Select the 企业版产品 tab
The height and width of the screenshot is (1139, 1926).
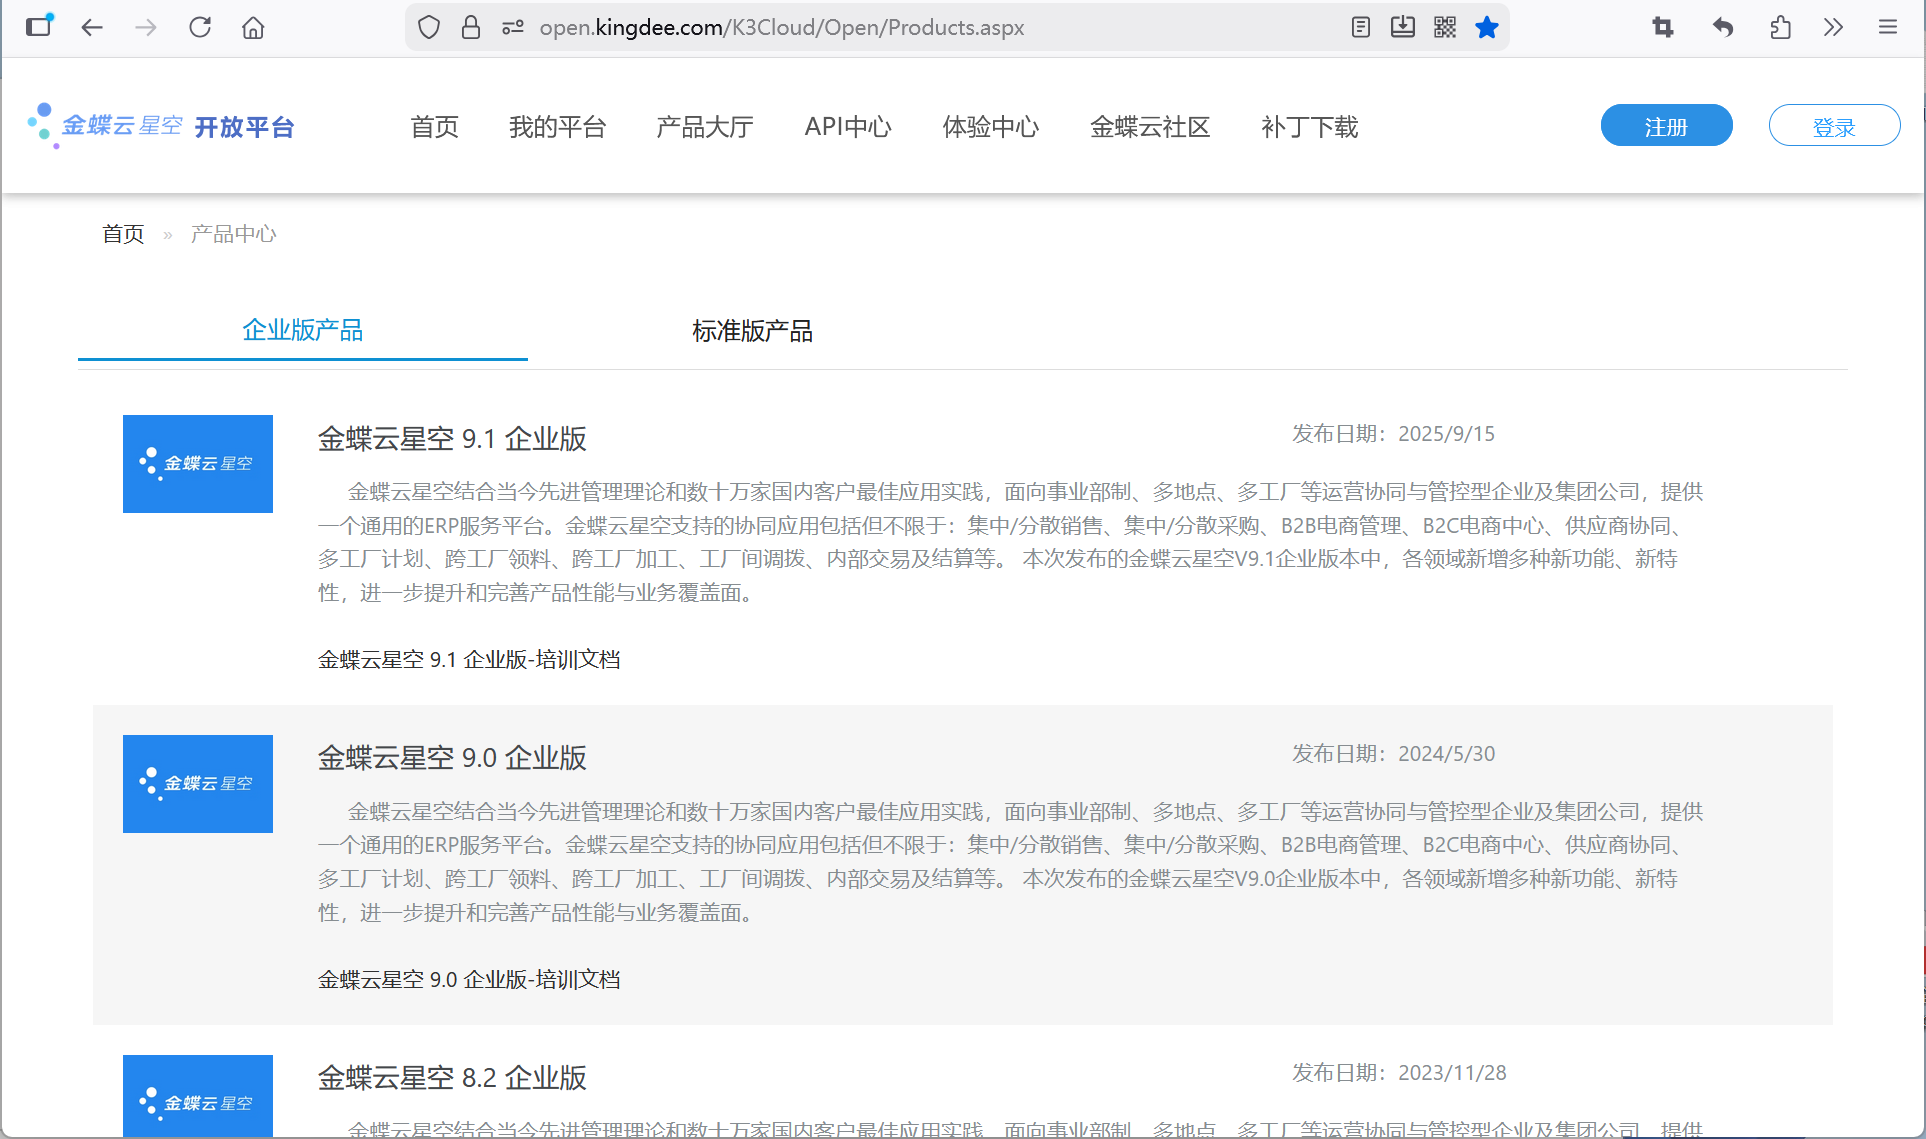tap(302, 331)
